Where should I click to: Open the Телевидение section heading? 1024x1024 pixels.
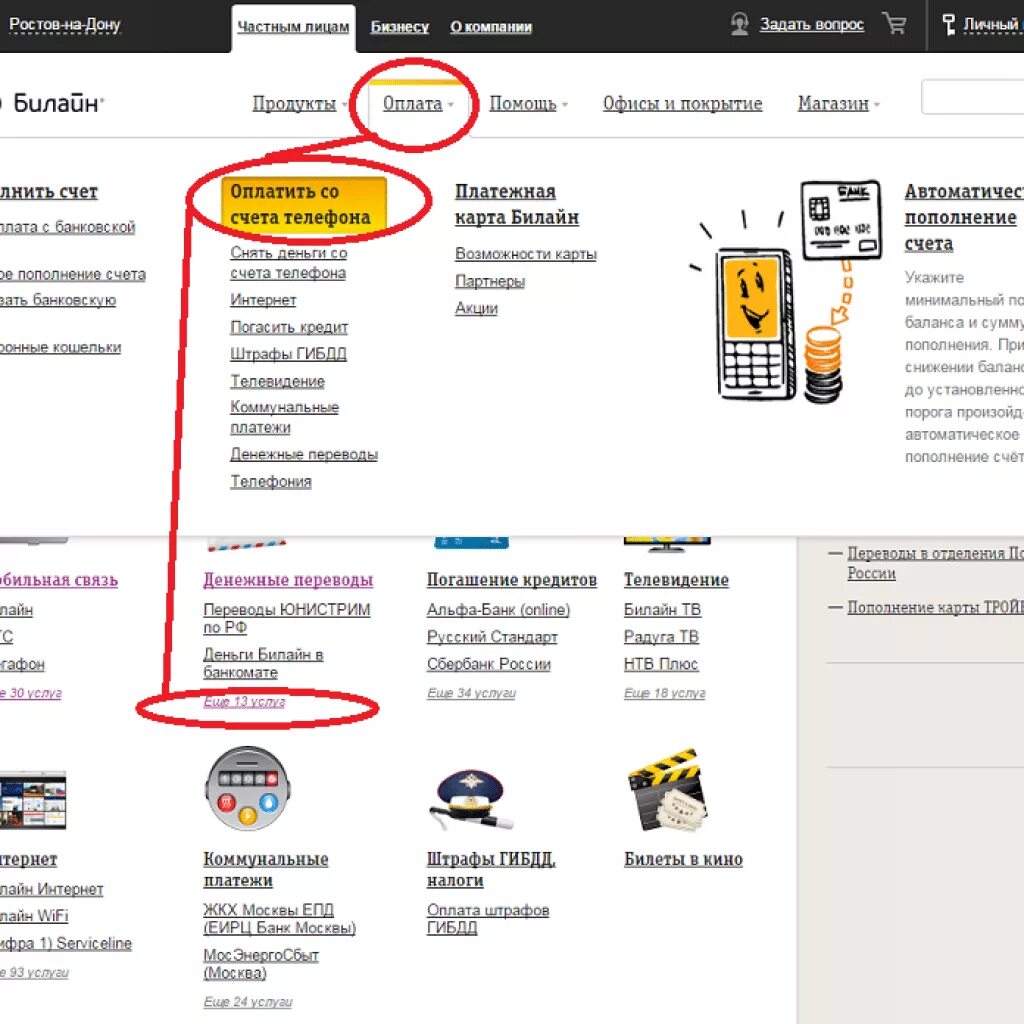coord(676,579)
